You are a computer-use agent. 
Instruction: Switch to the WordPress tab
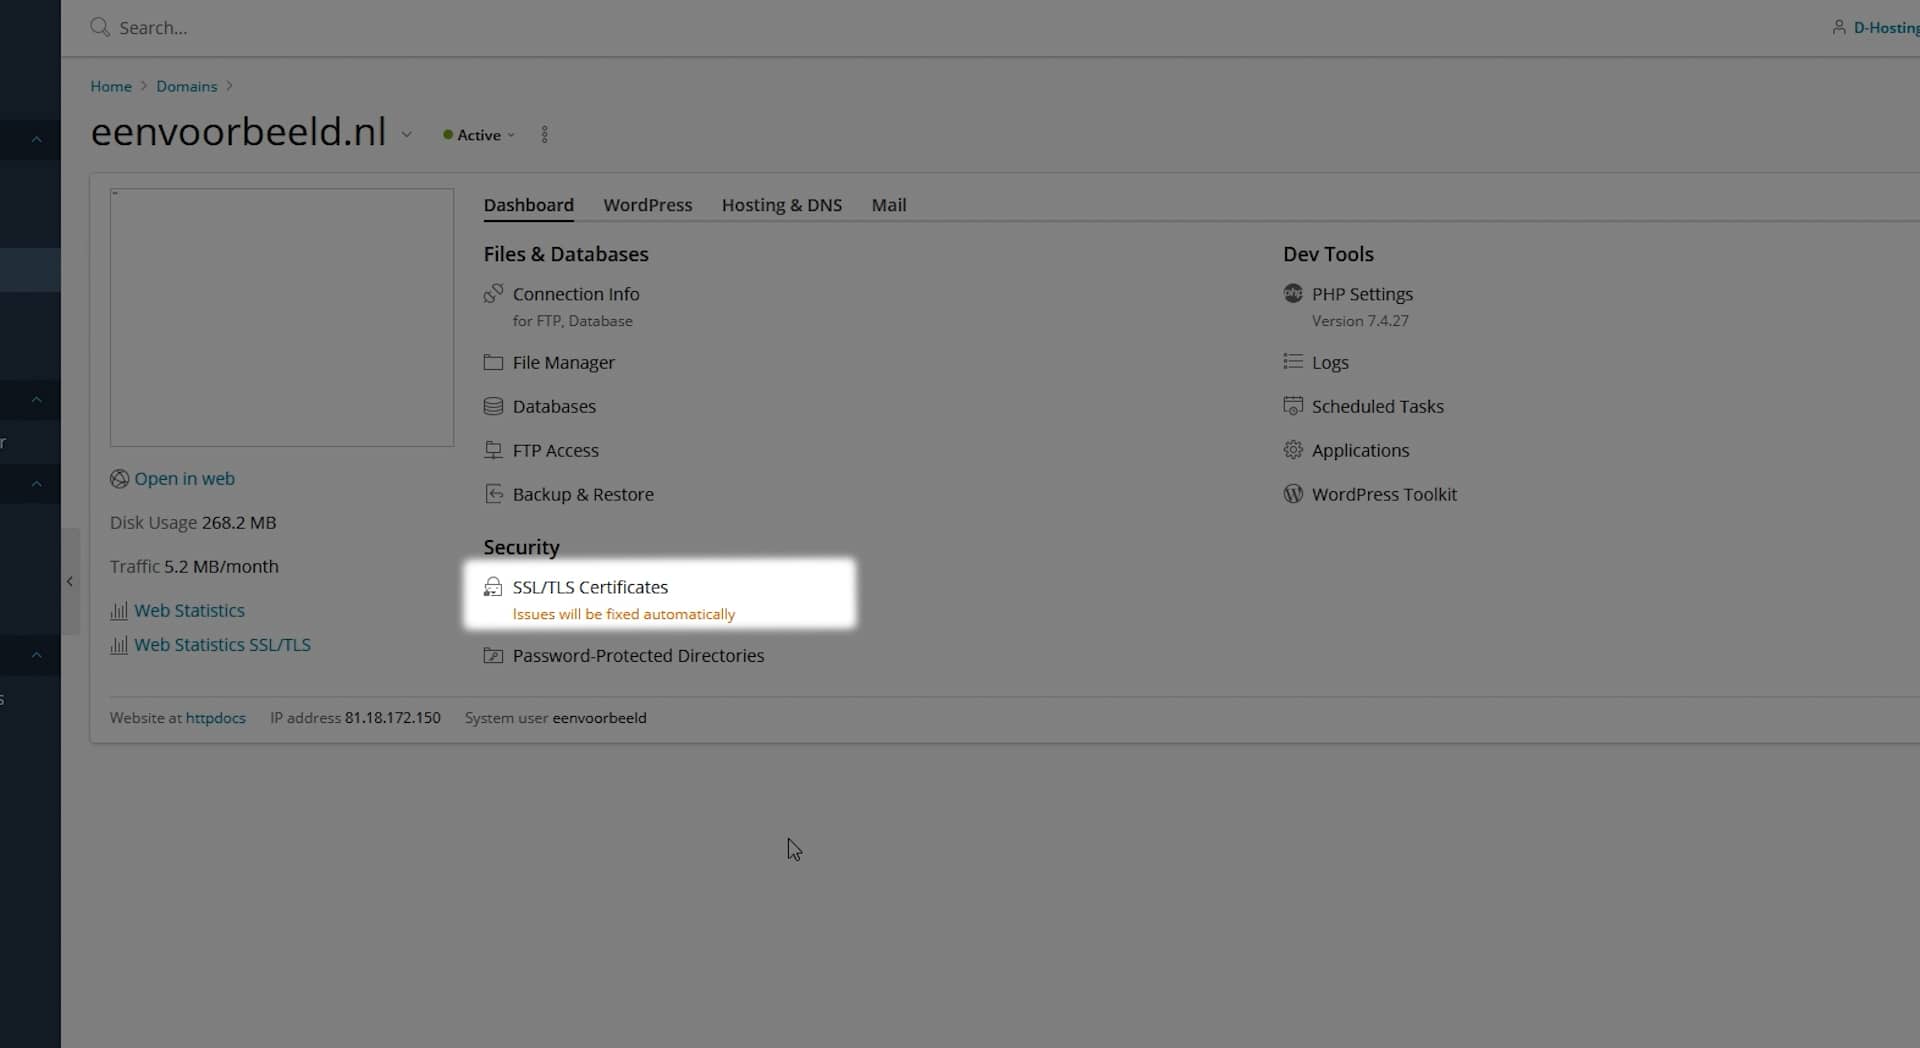pos(647,205)
